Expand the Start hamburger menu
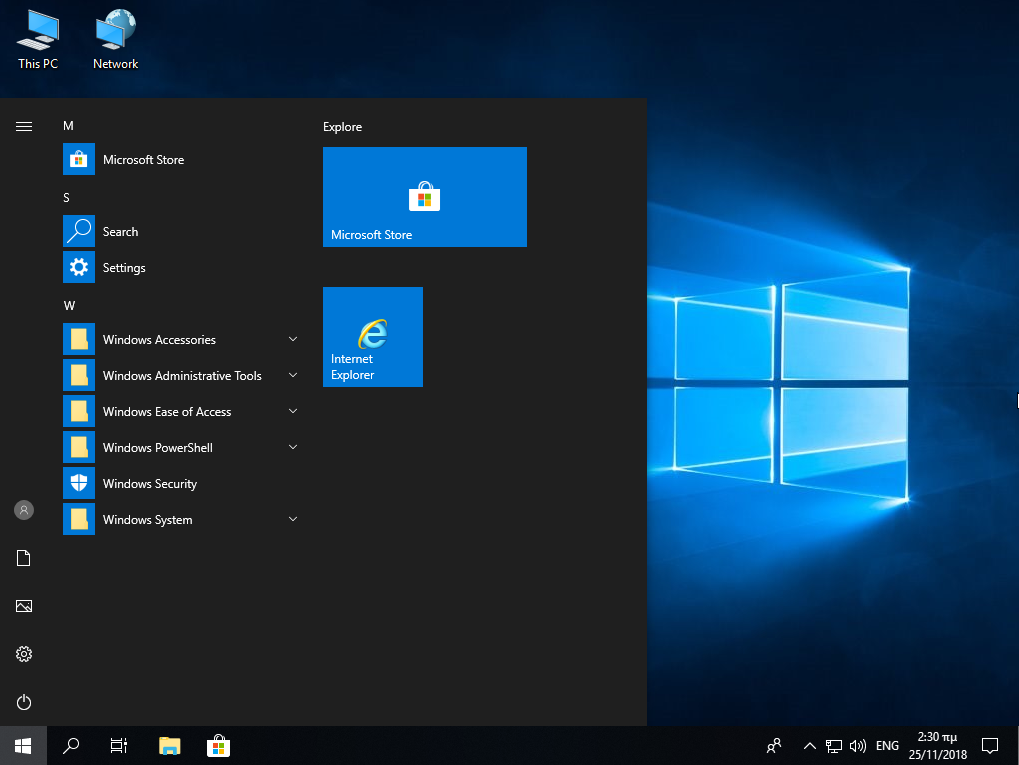Screen dimensions: 1019x765 click(x=24, y=127)
